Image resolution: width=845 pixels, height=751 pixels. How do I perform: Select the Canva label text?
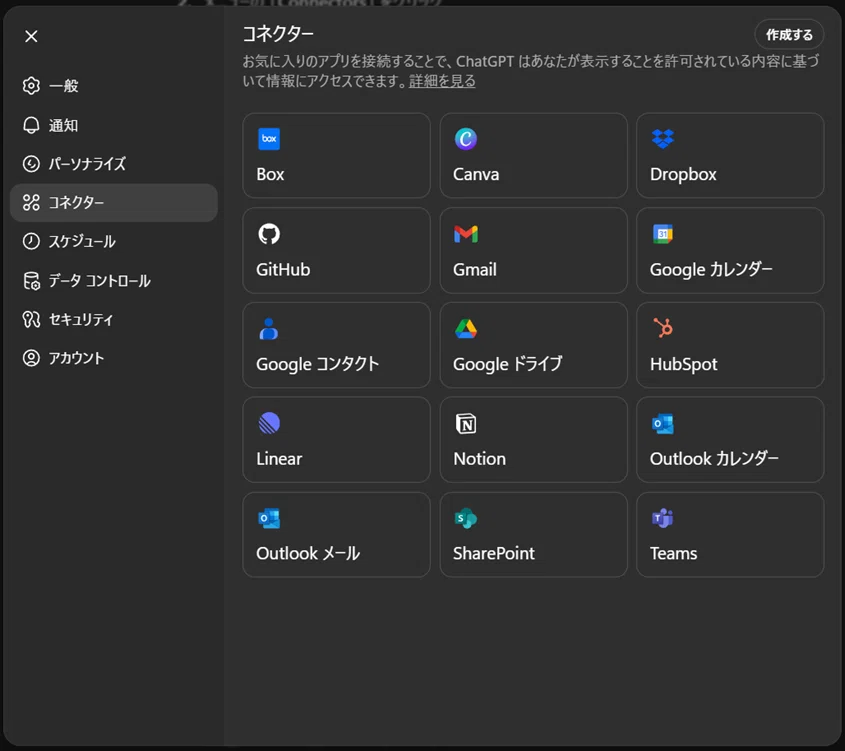[x=476, y=174]
